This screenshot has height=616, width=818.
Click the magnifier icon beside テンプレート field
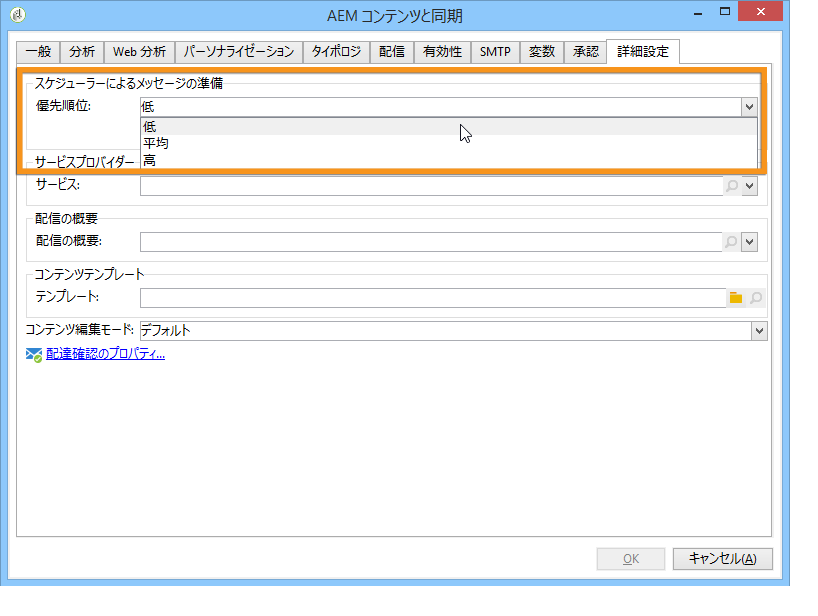(x=756, y=298)
